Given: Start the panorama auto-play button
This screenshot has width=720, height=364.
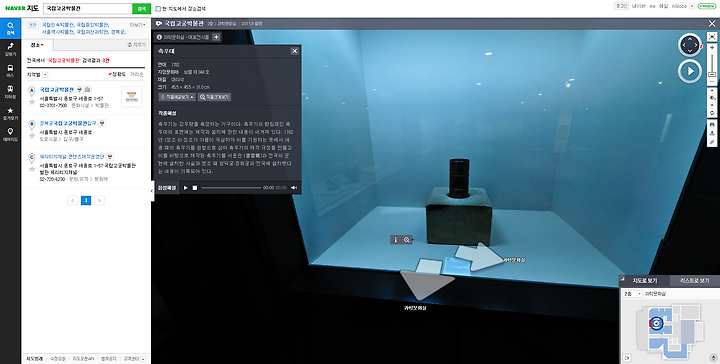Looking at the screenshot, I should [x=690, y=71].
